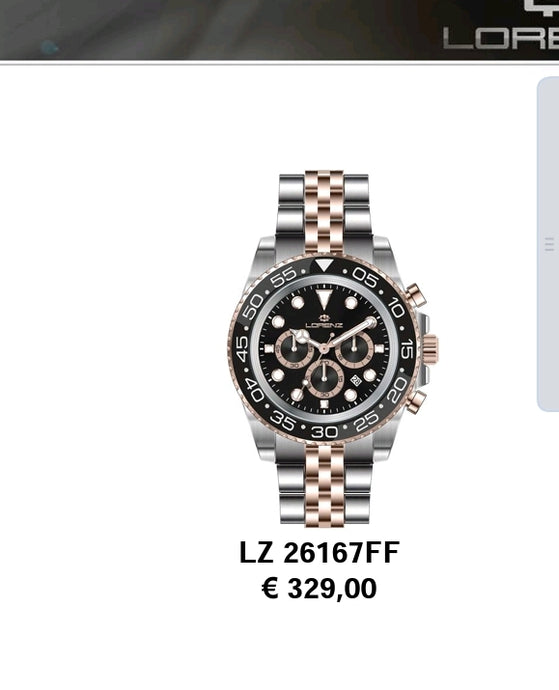The image size is (559, 690).
Task: Open the watch product image
Action: (x=332, y=347)
